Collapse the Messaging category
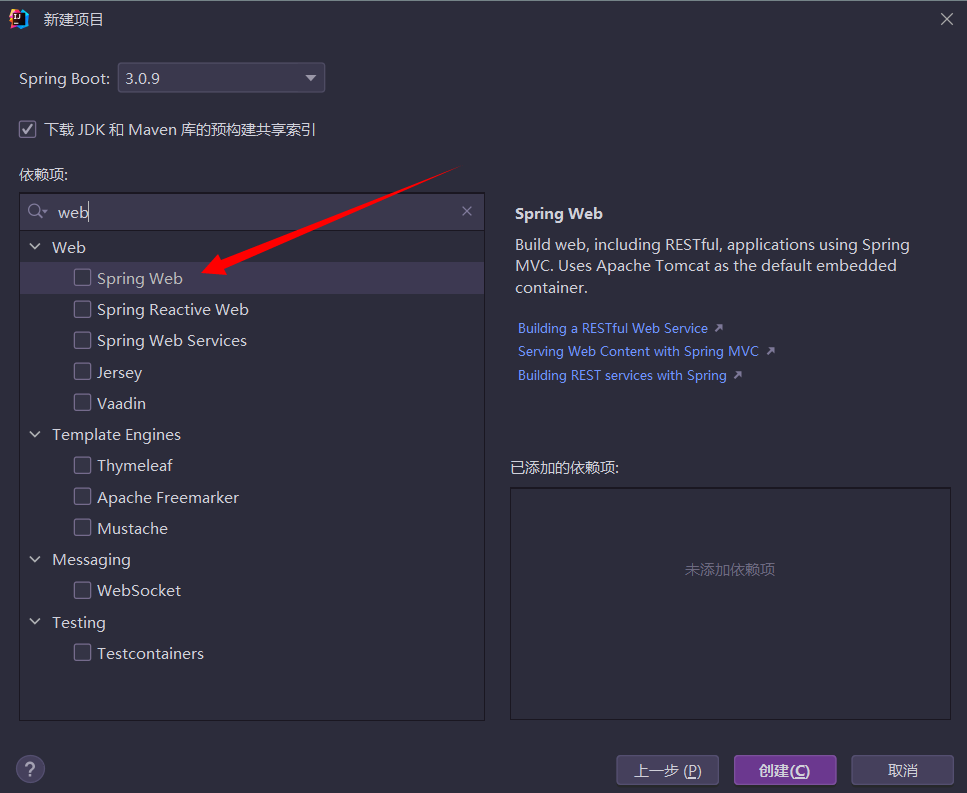The image size is (967, 793). [x=35, y=560]
